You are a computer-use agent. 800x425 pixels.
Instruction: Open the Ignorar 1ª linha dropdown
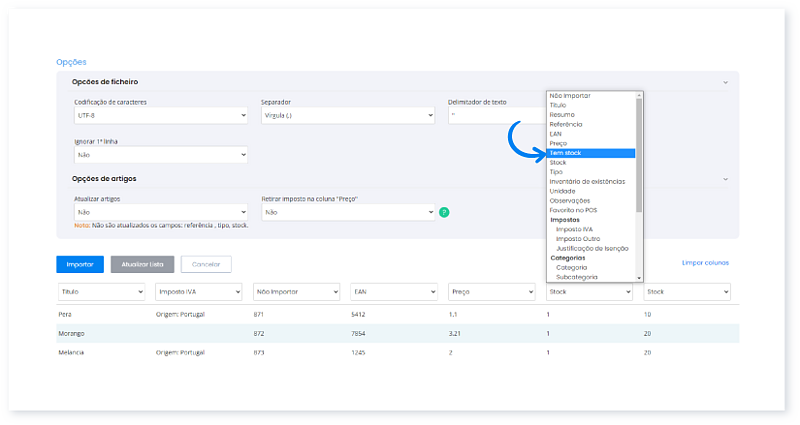(160, 155)
